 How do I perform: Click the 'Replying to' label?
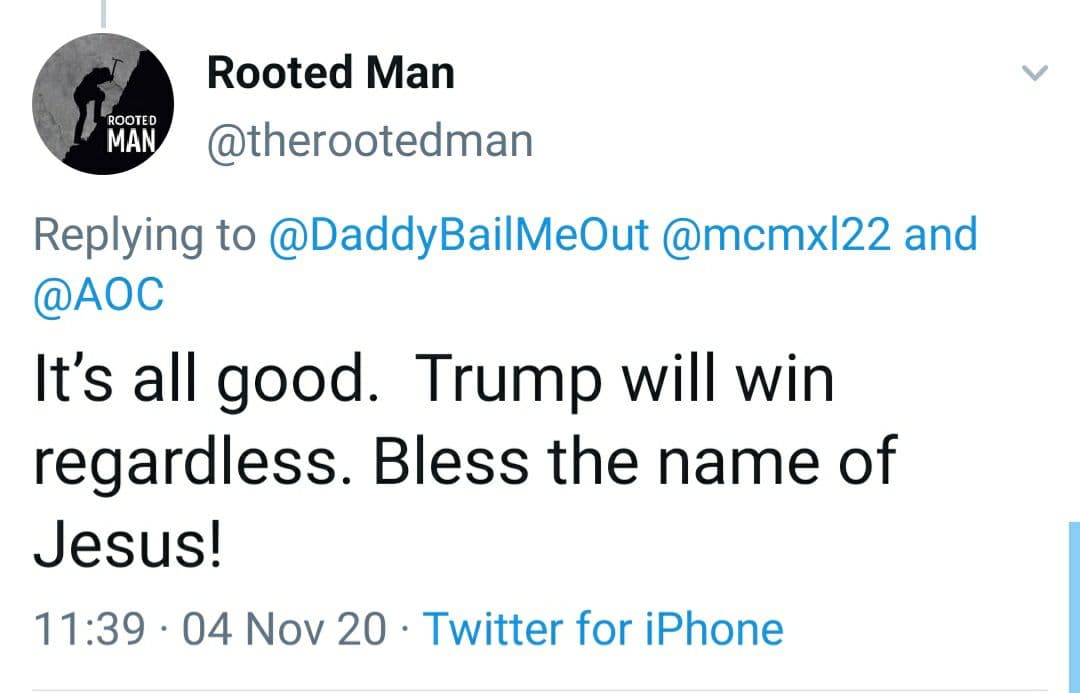click(143, 235)
